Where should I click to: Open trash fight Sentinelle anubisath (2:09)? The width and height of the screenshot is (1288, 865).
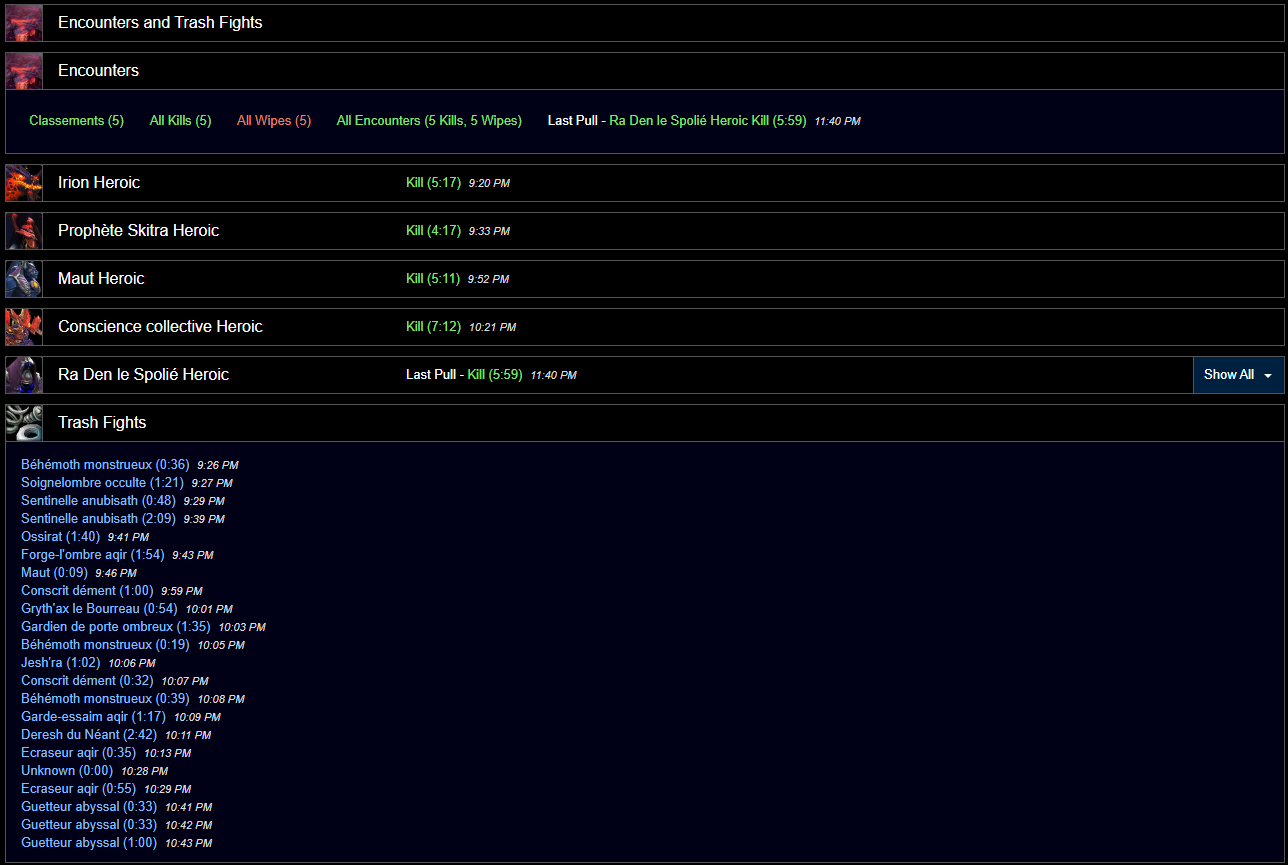(x=98, y=519)
